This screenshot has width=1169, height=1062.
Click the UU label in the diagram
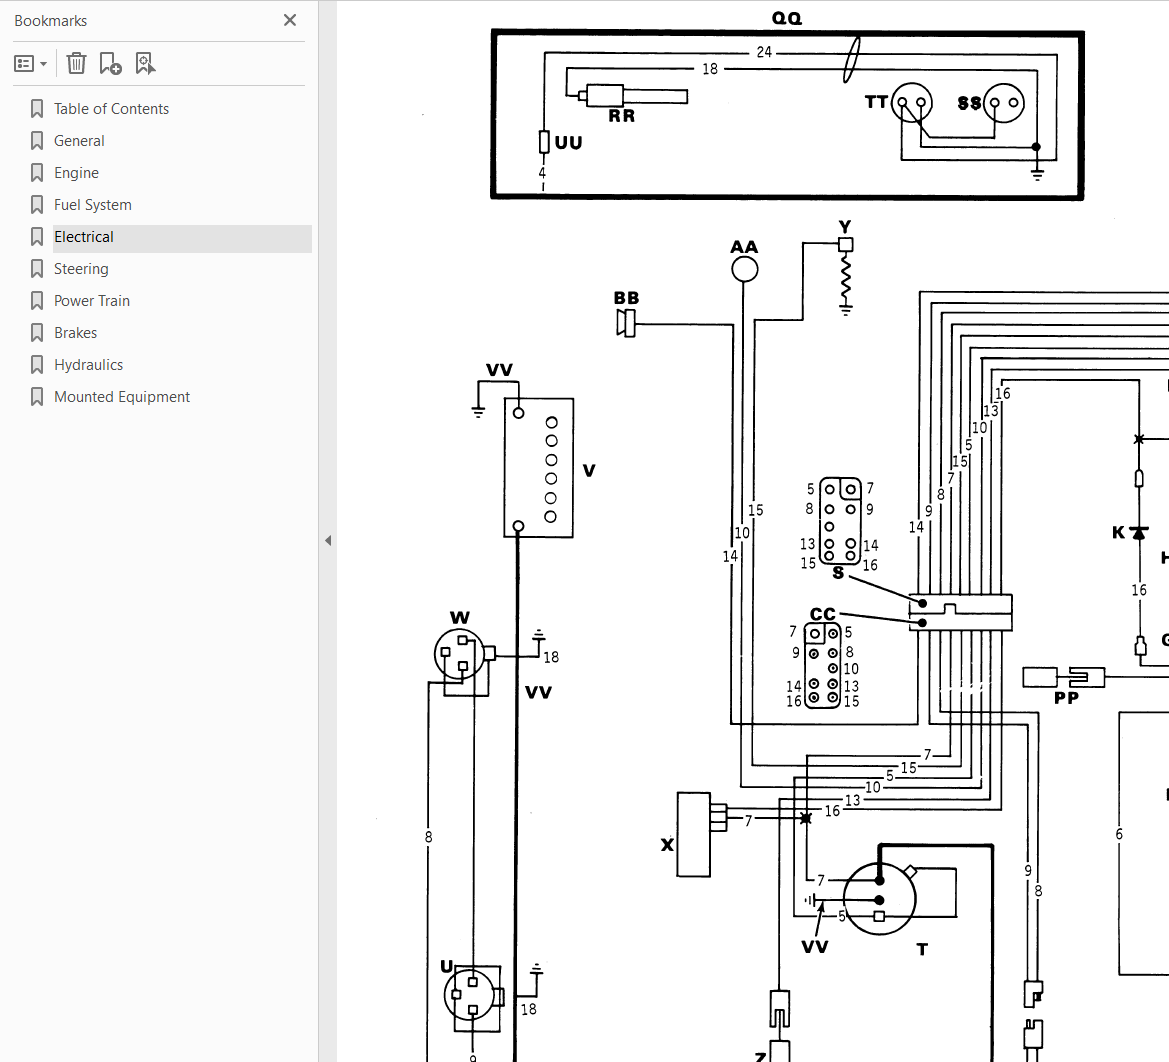[568, 142]
